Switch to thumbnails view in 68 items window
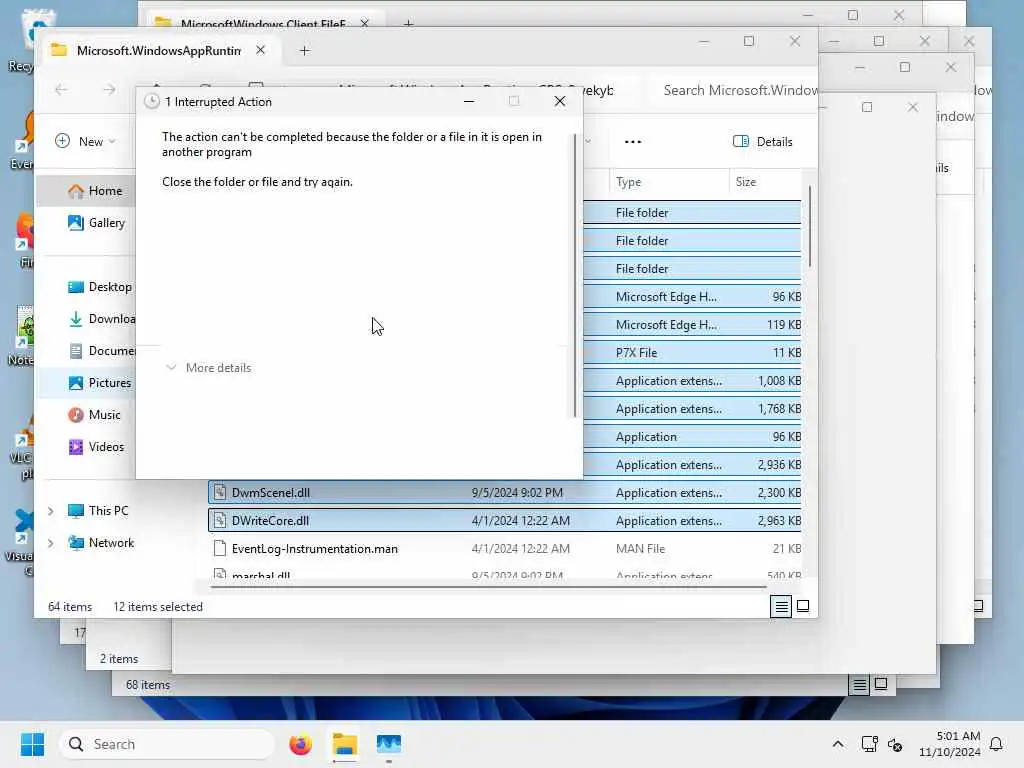 pos(881,684)
